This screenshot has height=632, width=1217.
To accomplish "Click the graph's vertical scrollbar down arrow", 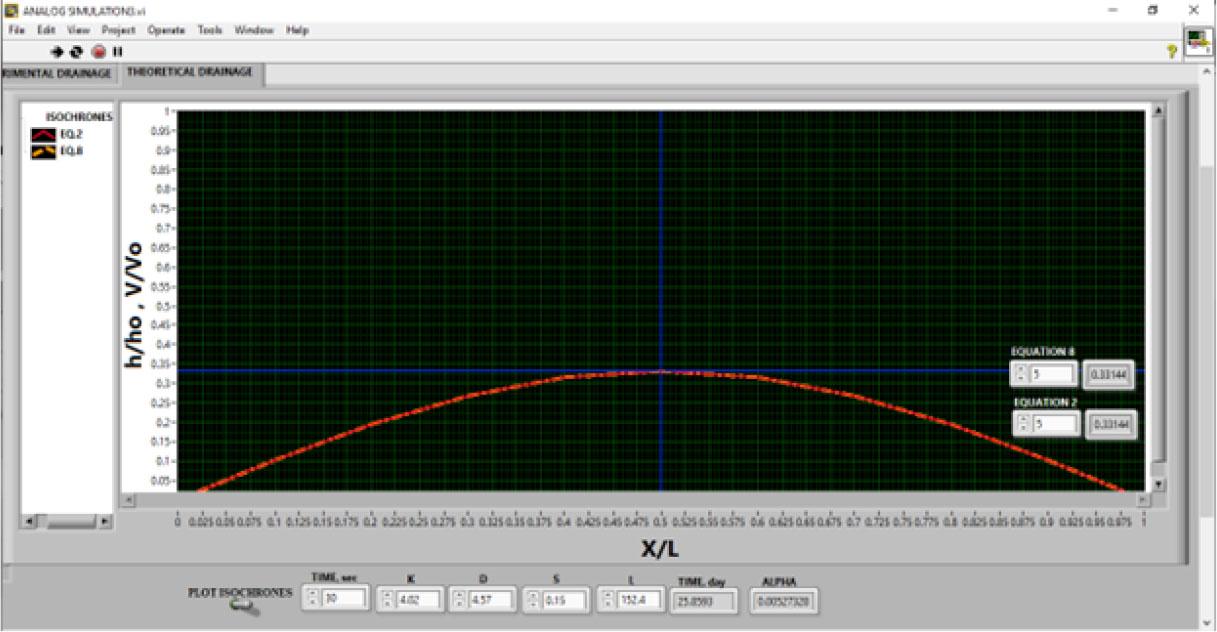I will point(1159,484).
